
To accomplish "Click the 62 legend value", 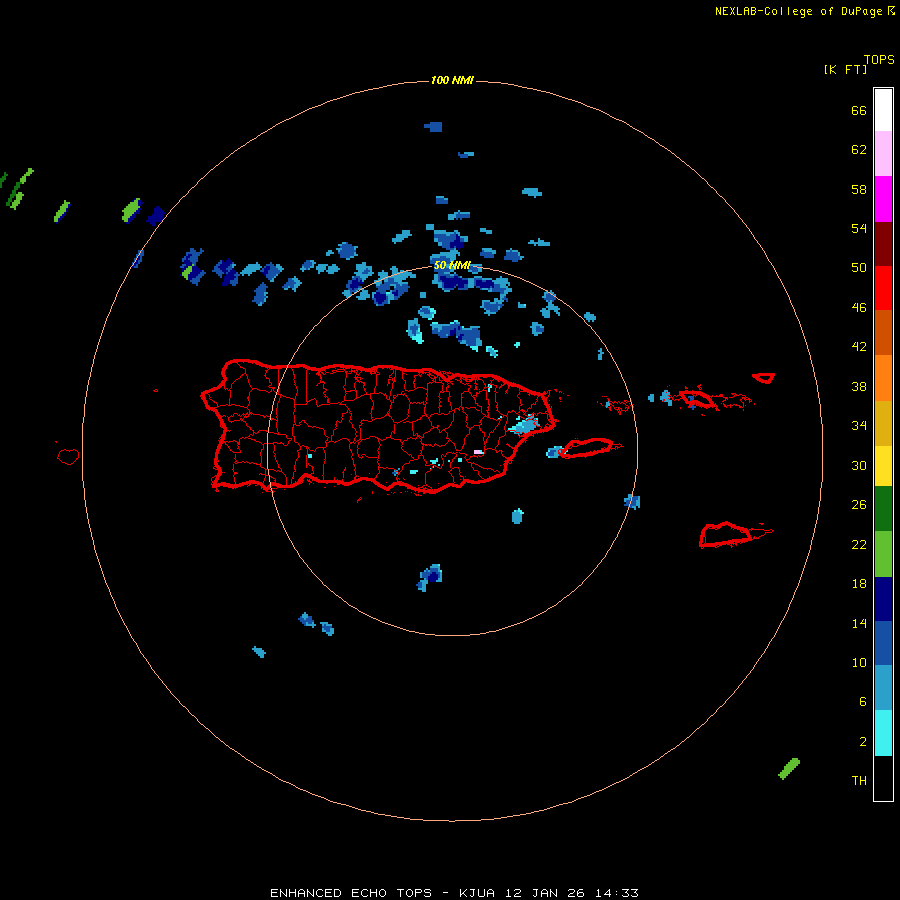I will click(859, 150).
